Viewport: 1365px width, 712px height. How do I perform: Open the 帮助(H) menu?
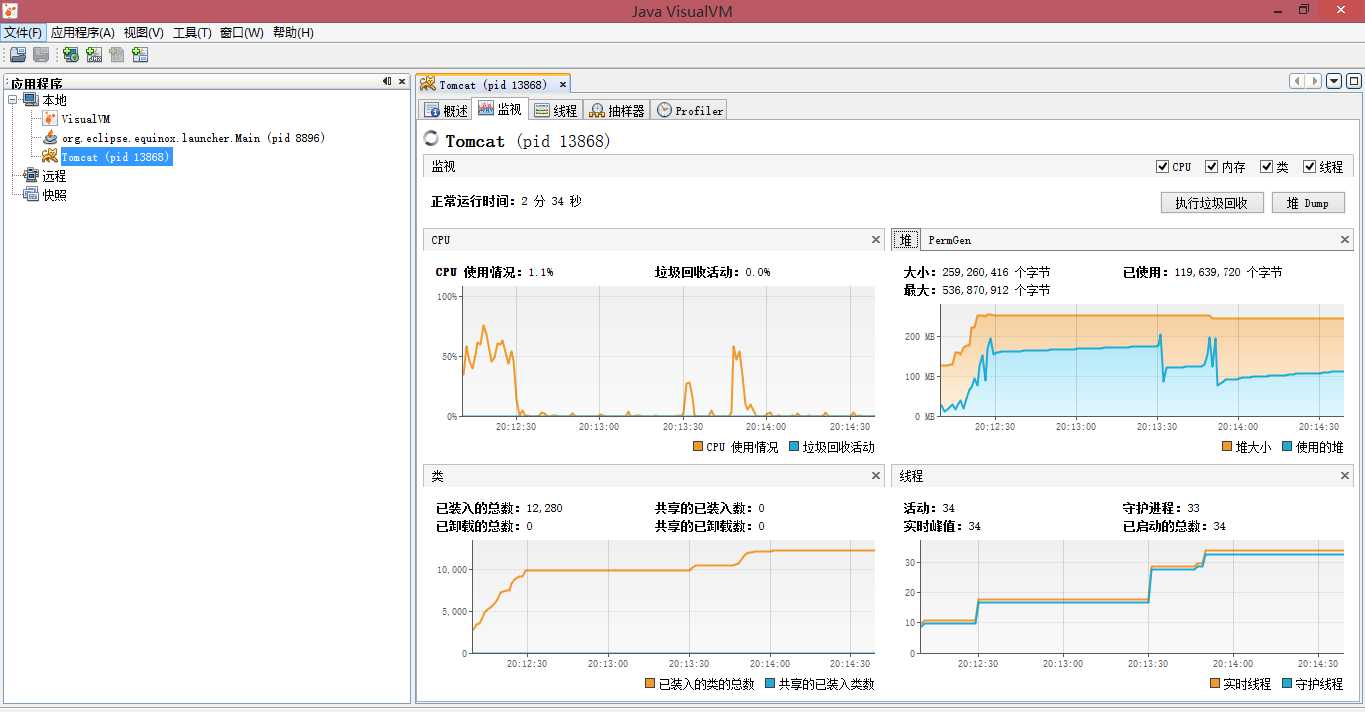click(x=293, y=33)
